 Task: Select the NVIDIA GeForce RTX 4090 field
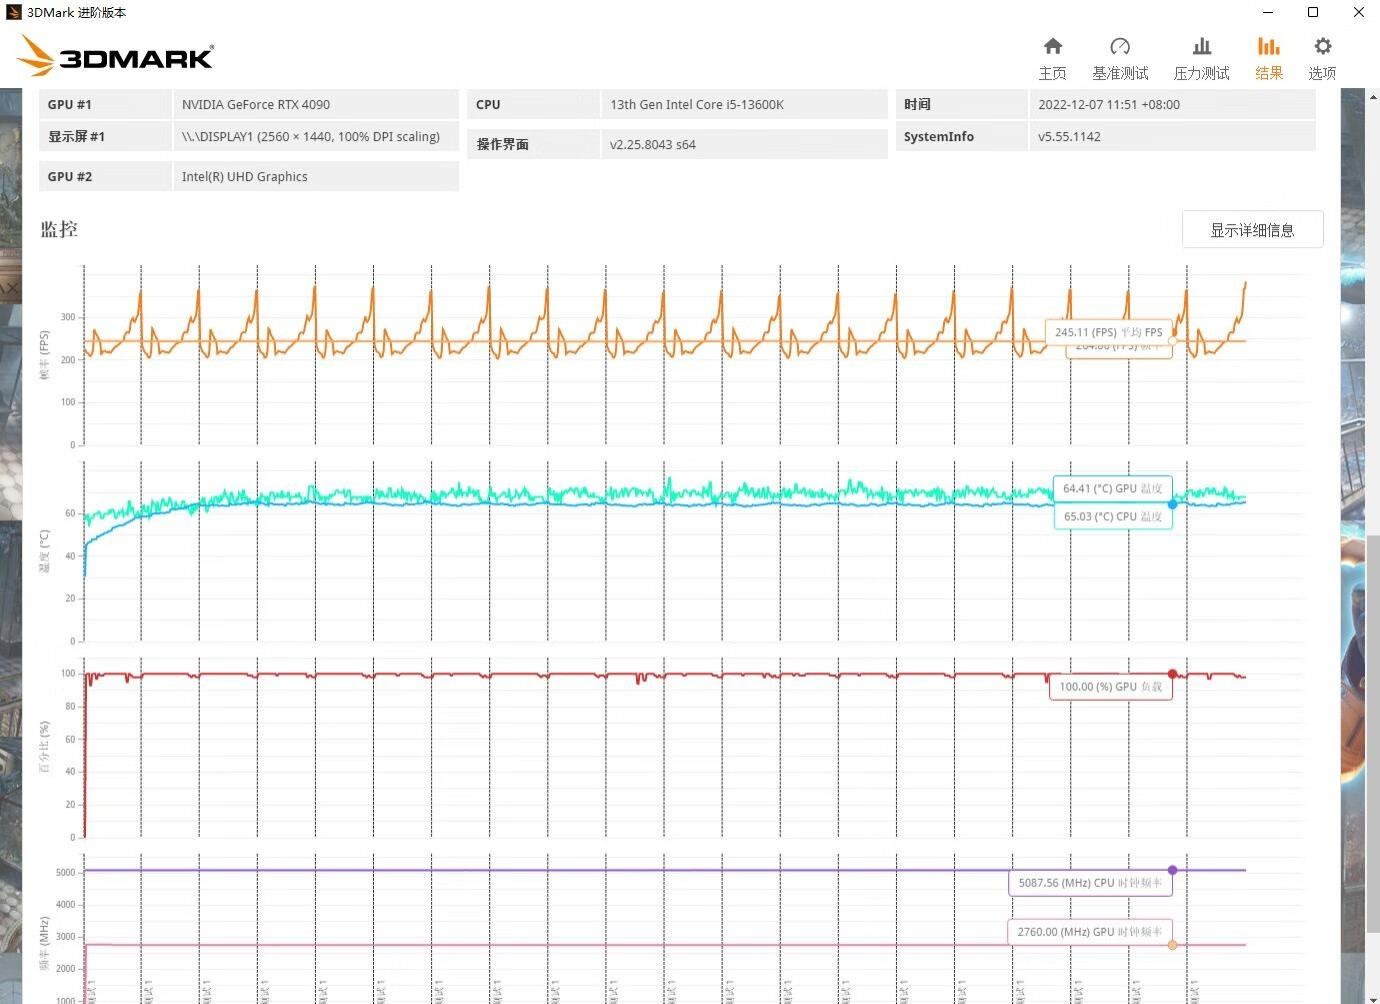click(x=315, y=104)
